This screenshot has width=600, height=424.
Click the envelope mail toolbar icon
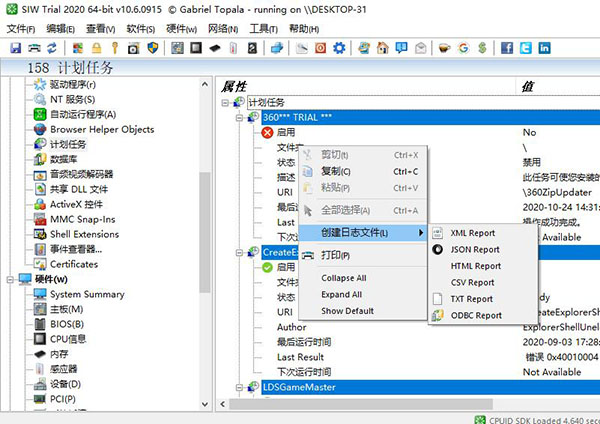[420, 48]
